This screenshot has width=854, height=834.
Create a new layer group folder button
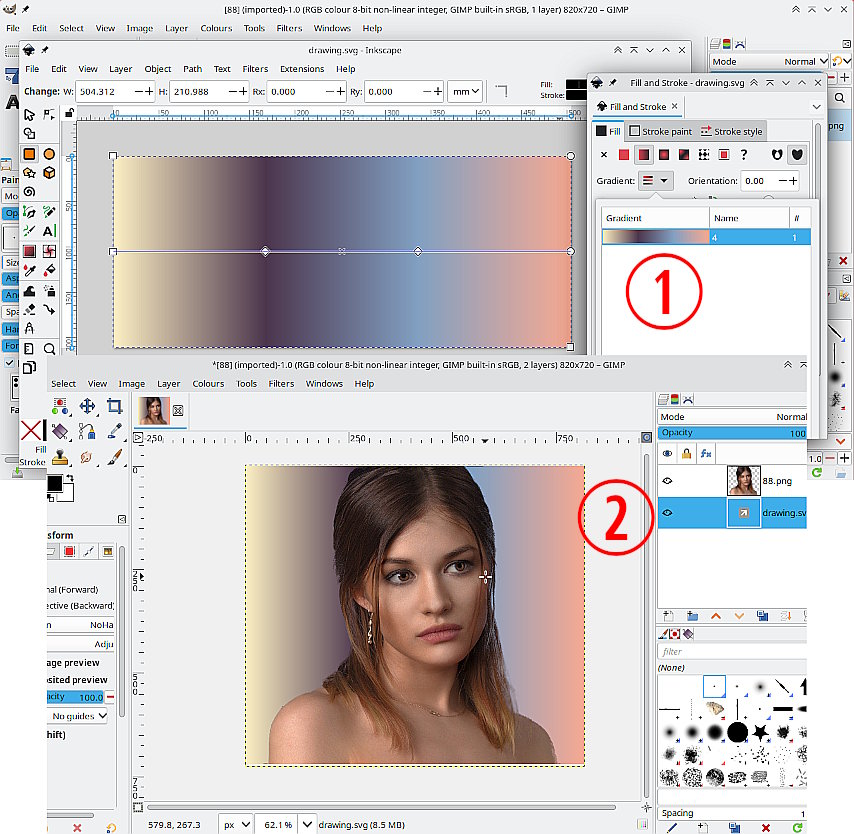point(692,616)
